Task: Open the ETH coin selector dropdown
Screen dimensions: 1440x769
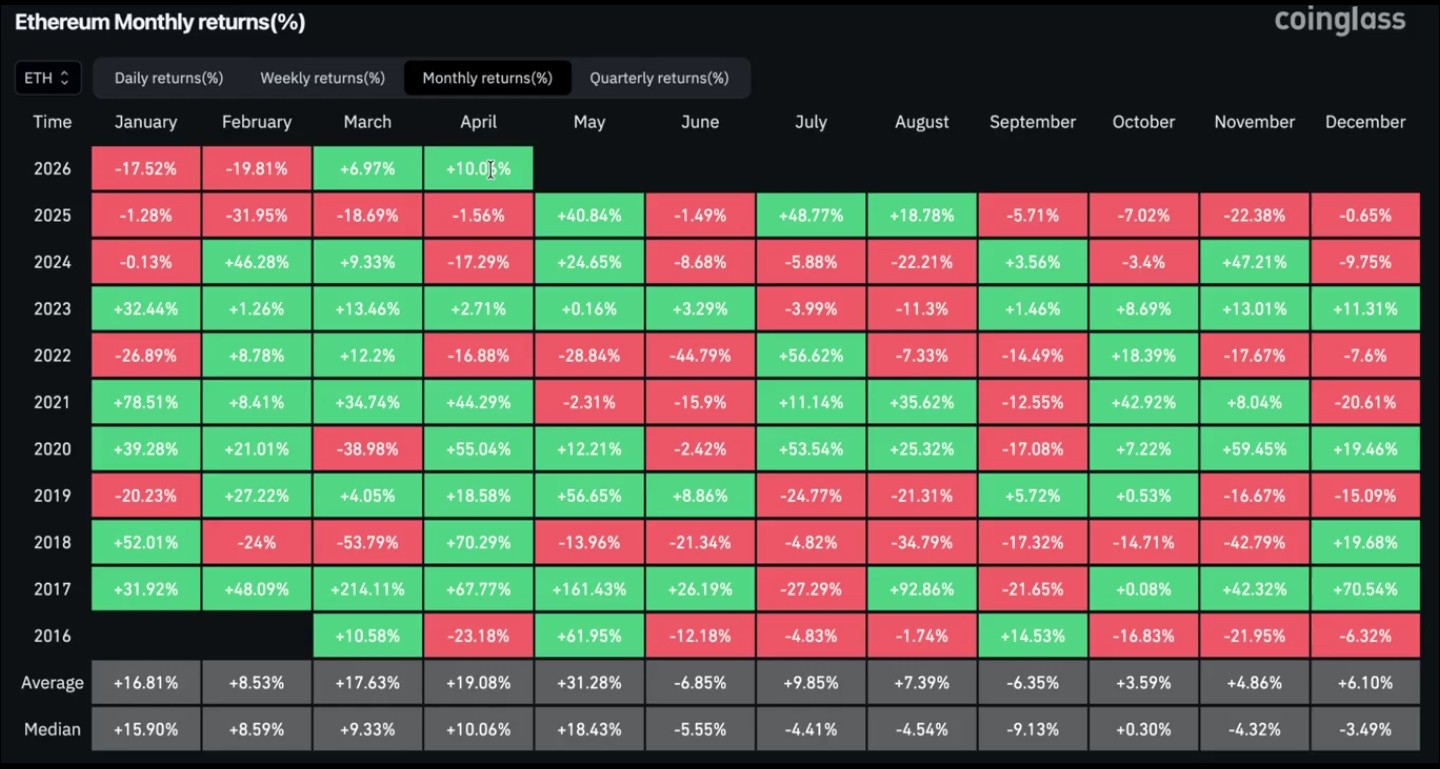Action: (48, 78)
